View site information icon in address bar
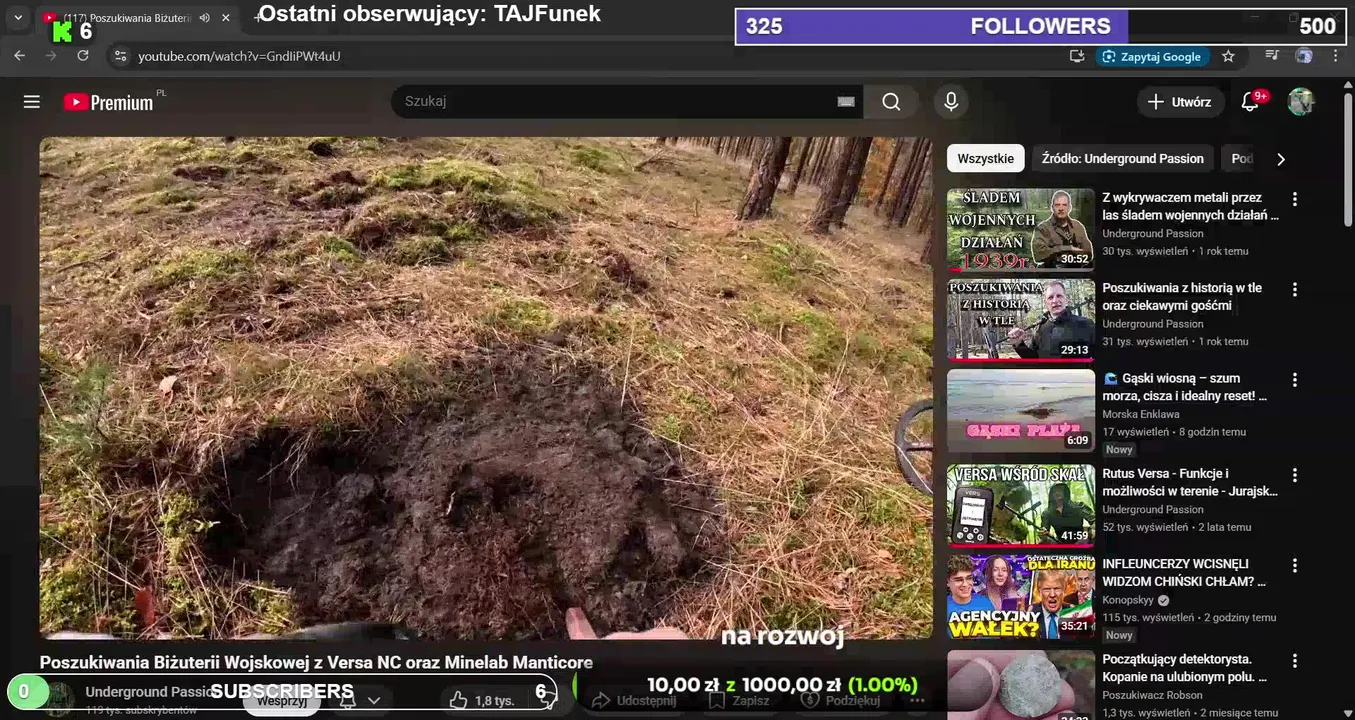This screenshot has width=1355, height=720. pos(120,56)
